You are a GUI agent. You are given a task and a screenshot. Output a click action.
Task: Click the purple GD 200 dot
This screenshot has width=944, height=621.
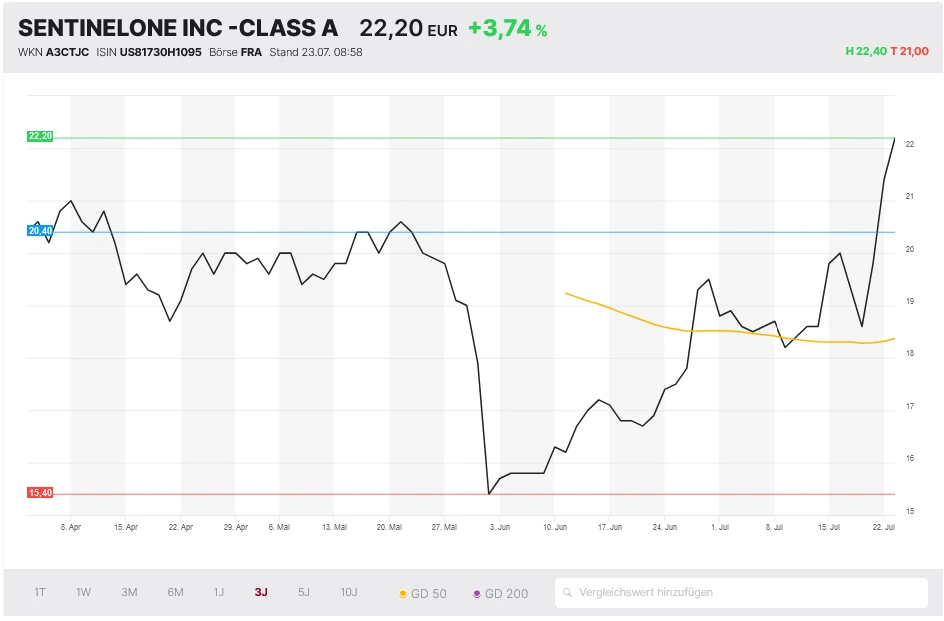point(477,594)
